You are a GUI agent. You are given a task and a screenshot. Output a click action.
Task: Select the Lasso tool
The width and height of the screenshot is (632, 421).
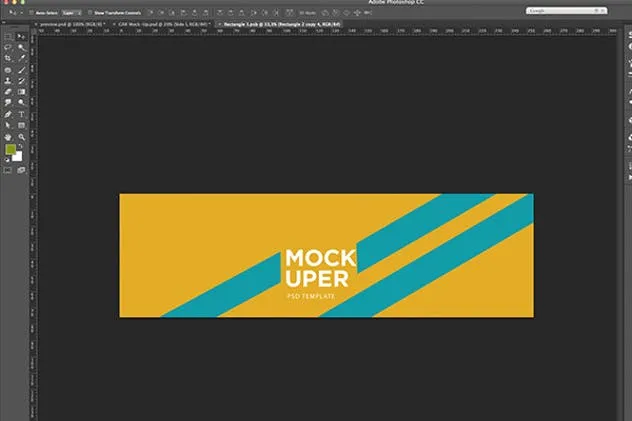(8, 47)
